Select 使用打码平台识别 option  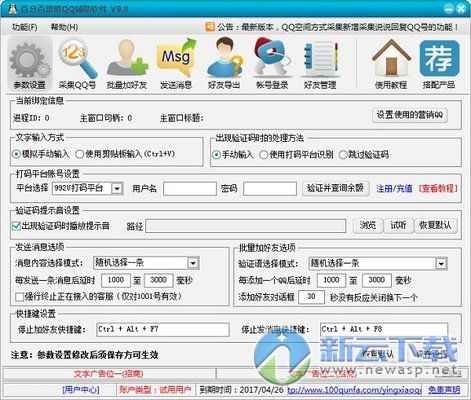[296, 155]
